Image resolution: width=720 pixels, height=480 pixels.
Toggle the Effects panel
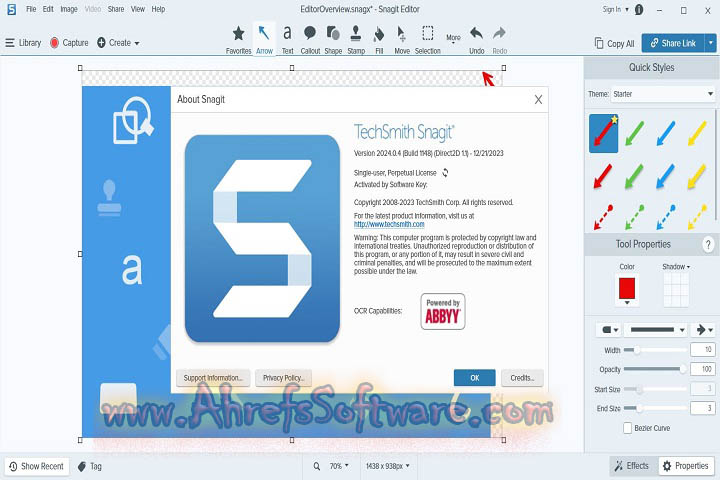630,466
